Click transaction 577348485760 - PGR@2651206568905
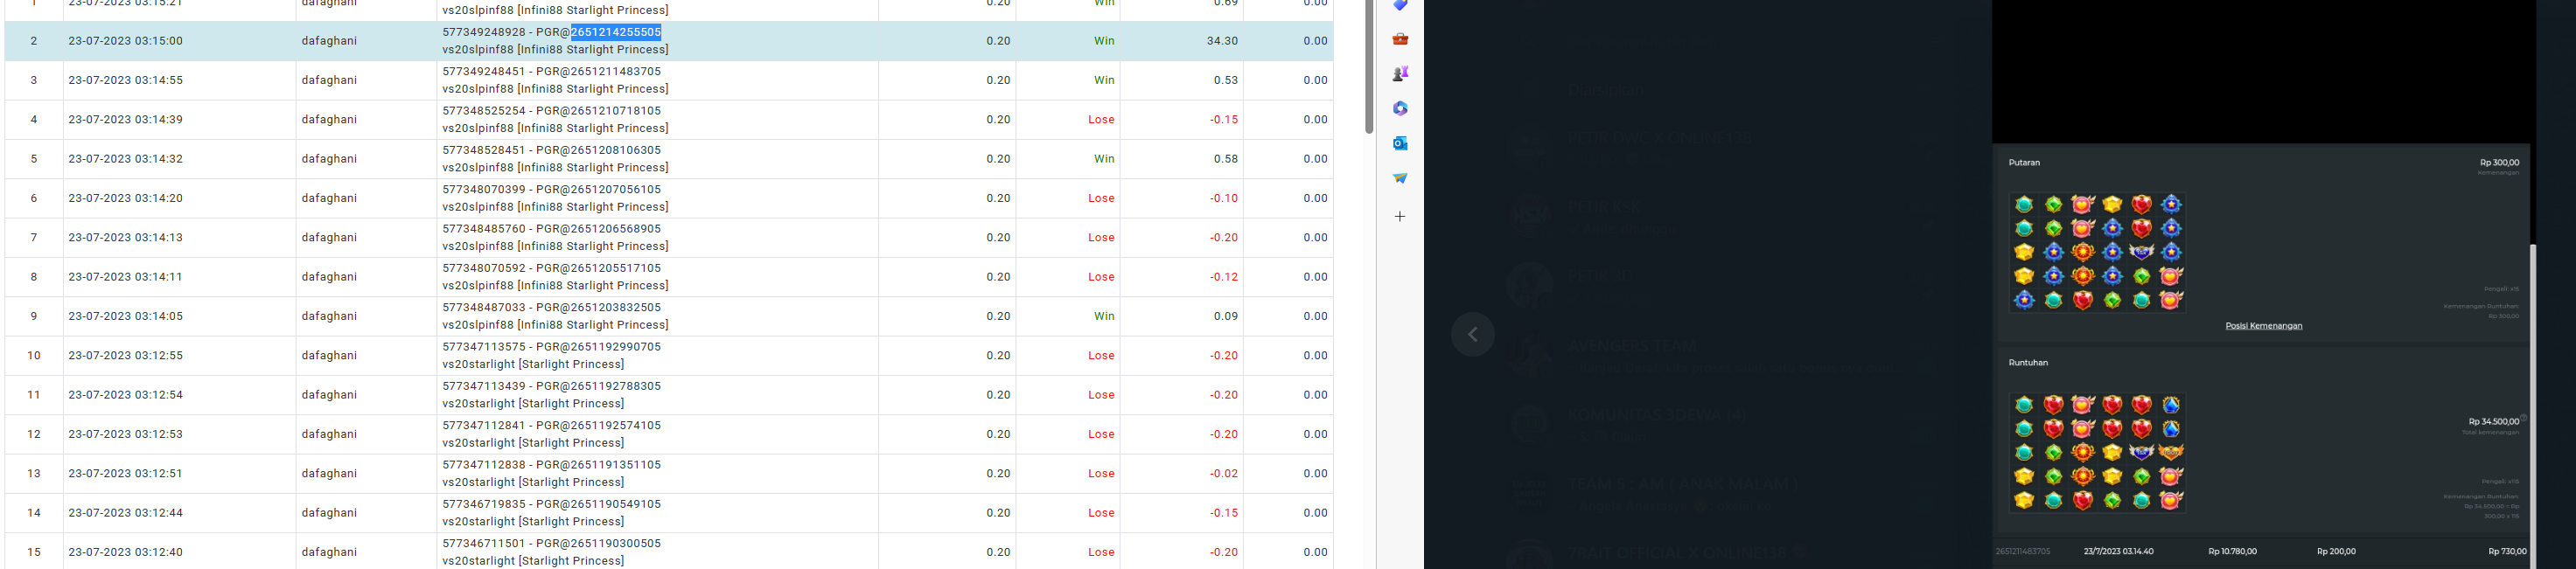Image resolution: width=2576 pixels, height=569 pixels. (551, 229)
